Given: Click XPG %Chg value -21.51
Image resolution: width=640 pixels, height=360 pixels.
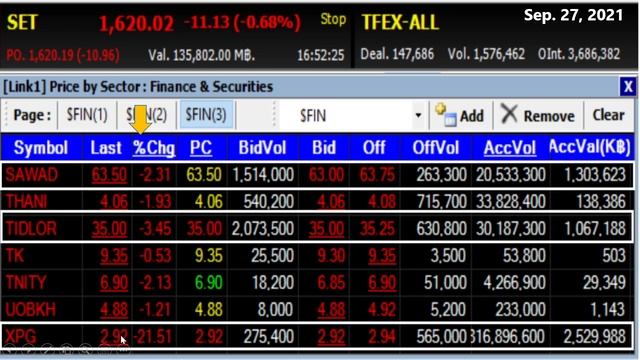Looking at the screenshot, I should pyautogui.click(x=152, y=337).
